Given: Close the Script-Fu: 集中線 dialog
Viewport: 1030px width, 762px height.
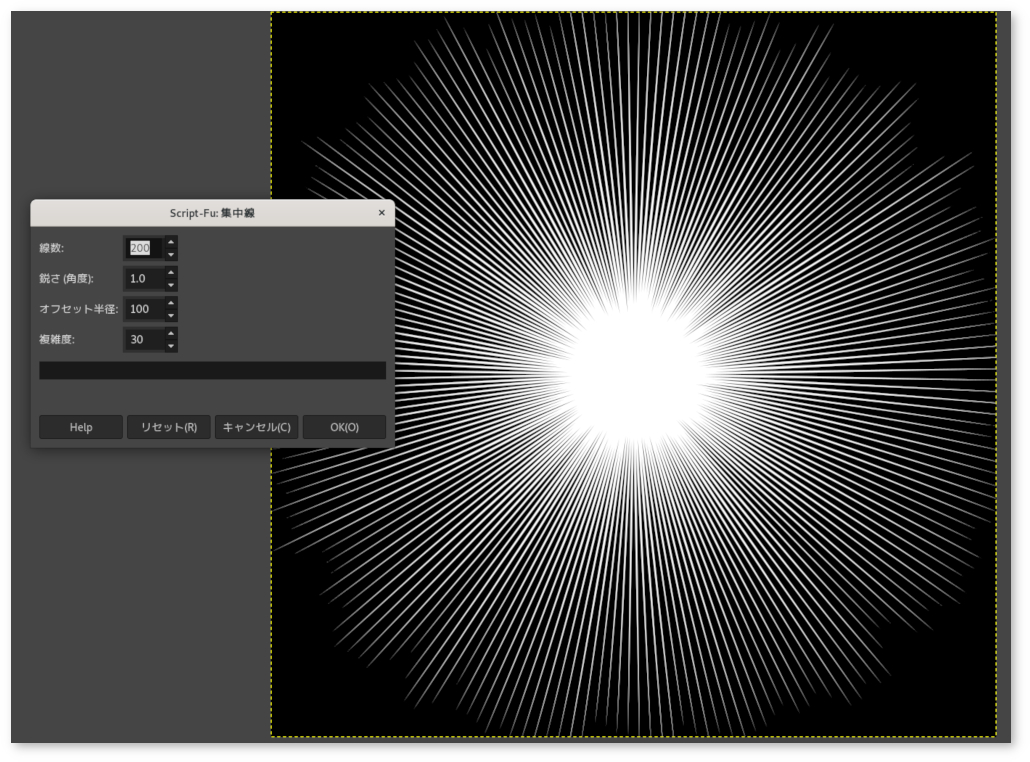Looking at the screenshot, I should (x=381, y=213).
